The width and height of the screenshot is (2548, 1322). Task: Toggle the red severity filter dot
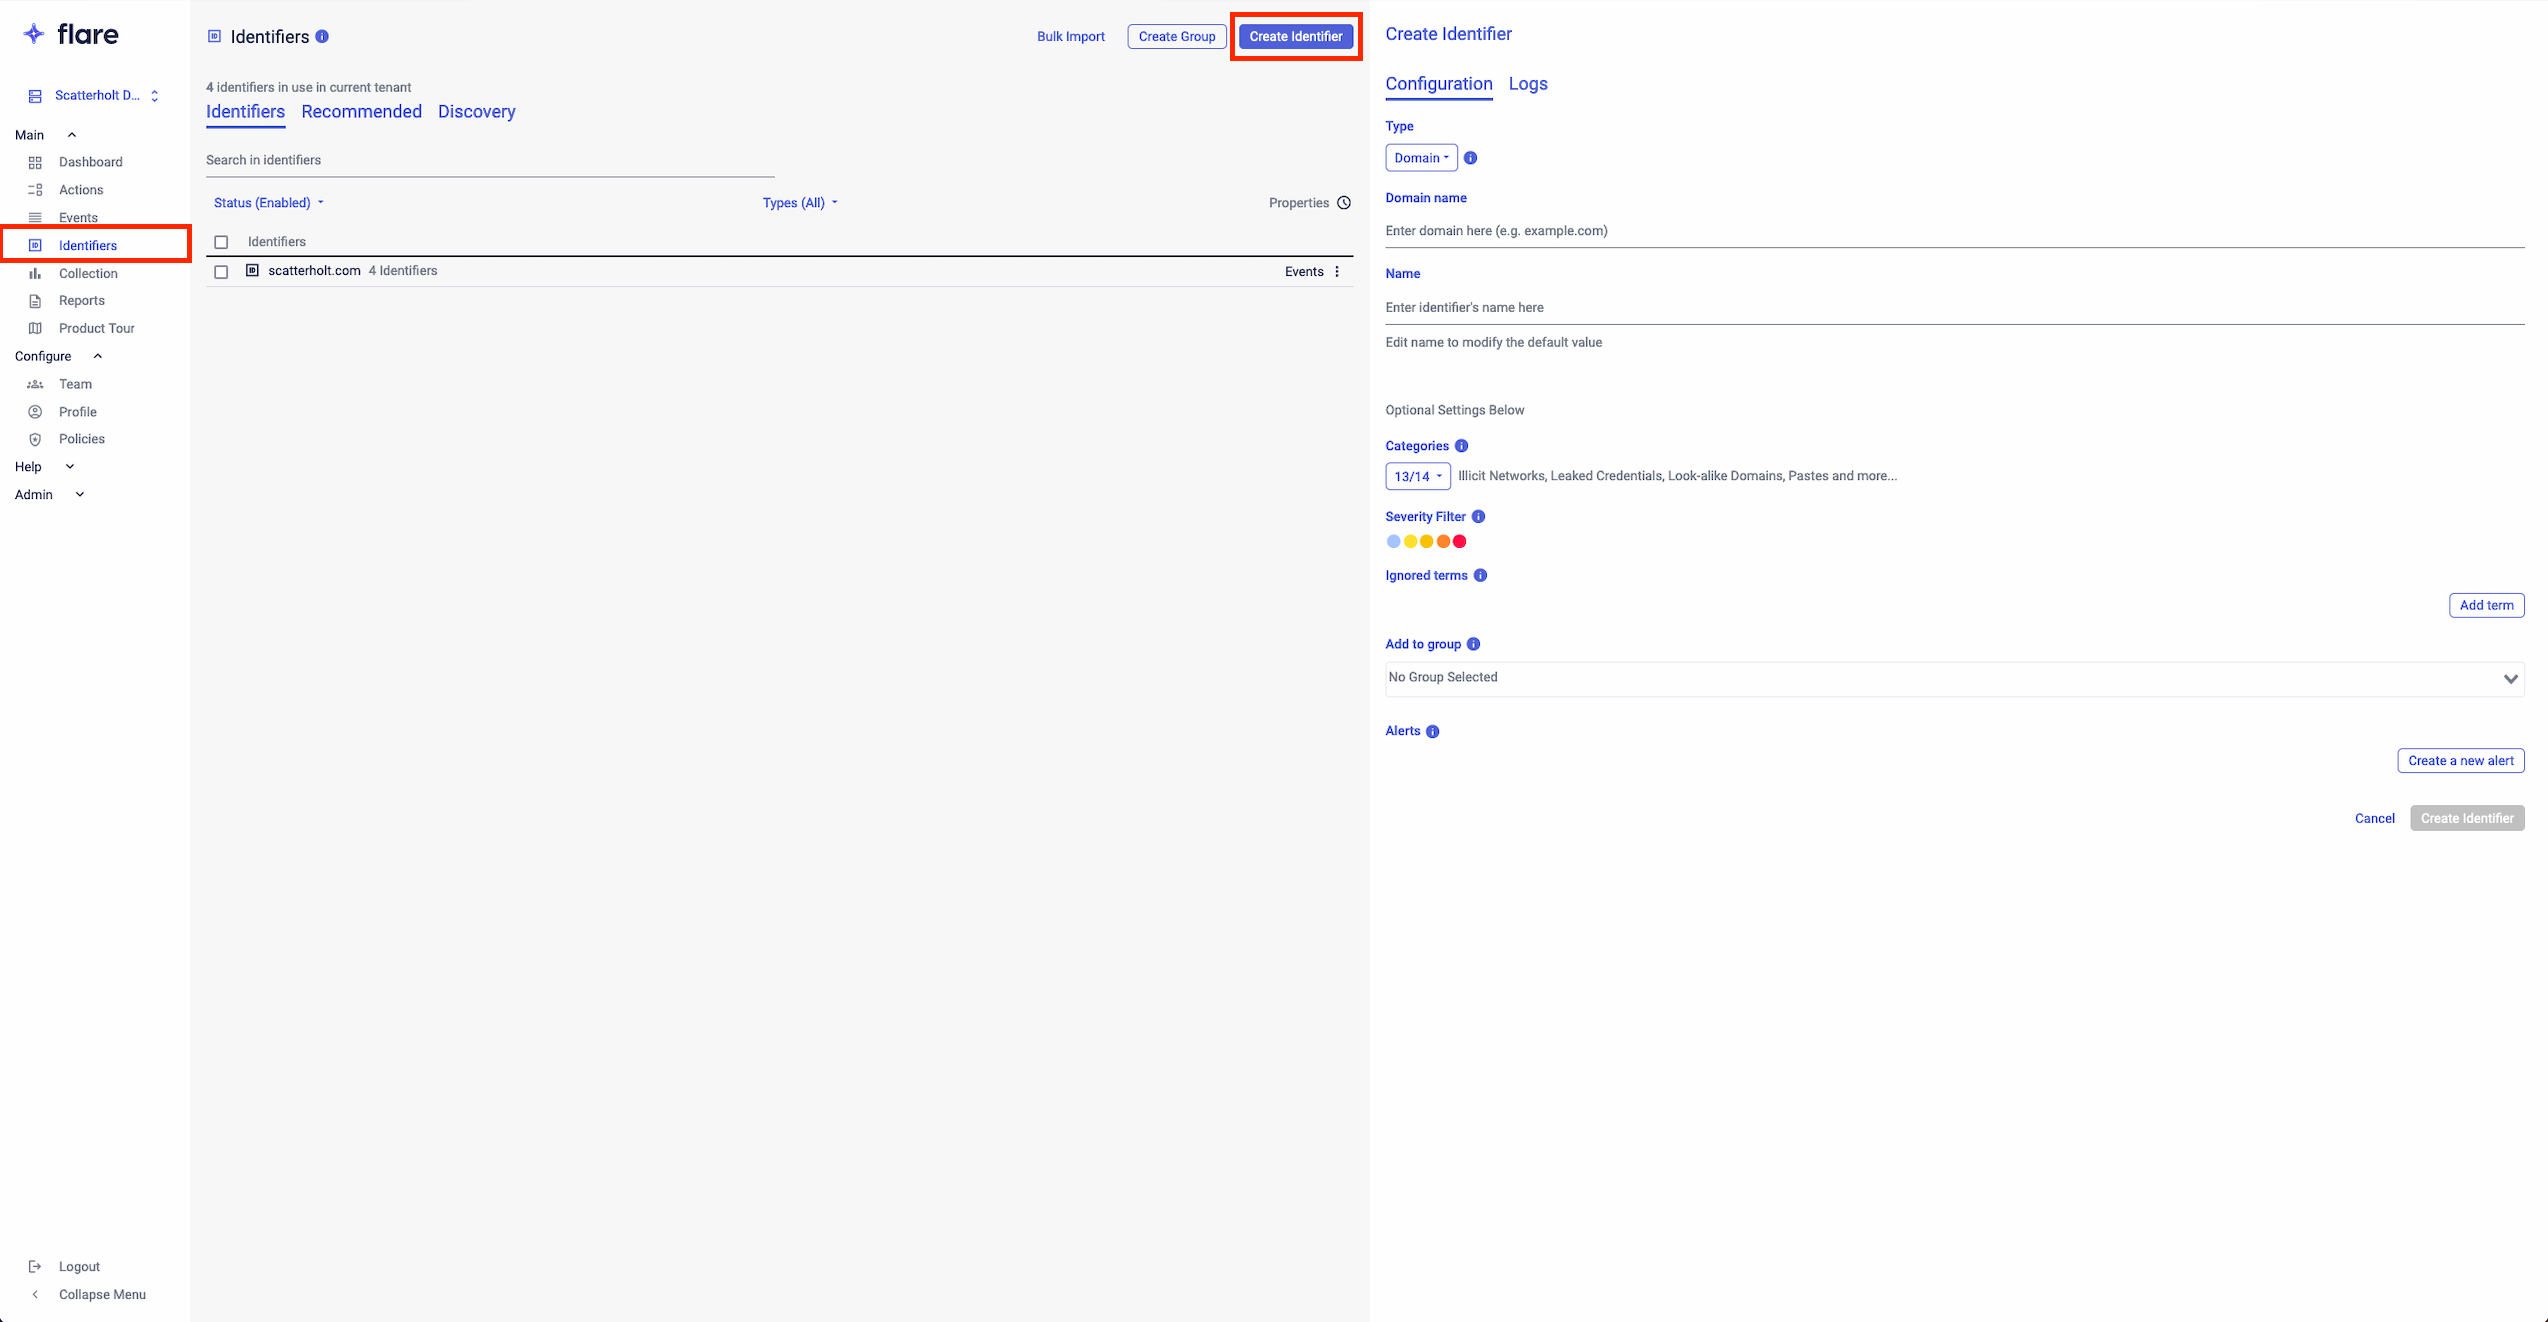1459,540
